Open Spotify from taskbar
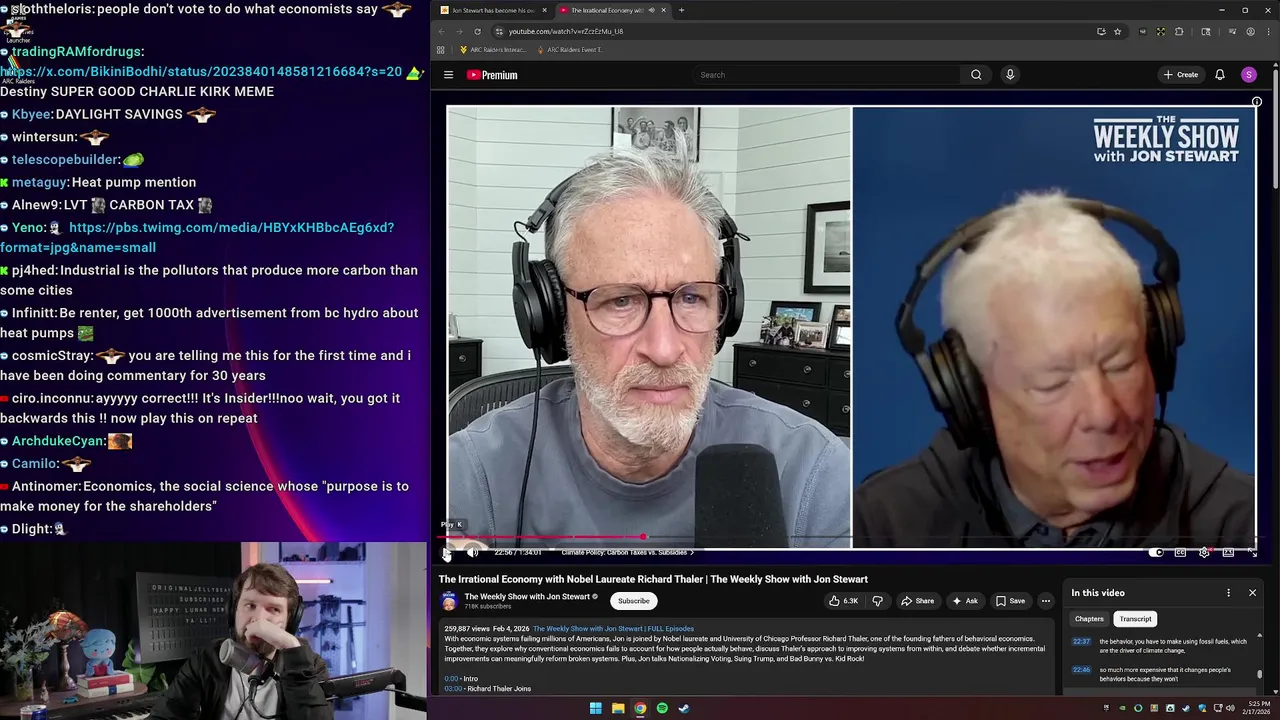Screen dimensions: 1280x720 click(x=662, y=708)
